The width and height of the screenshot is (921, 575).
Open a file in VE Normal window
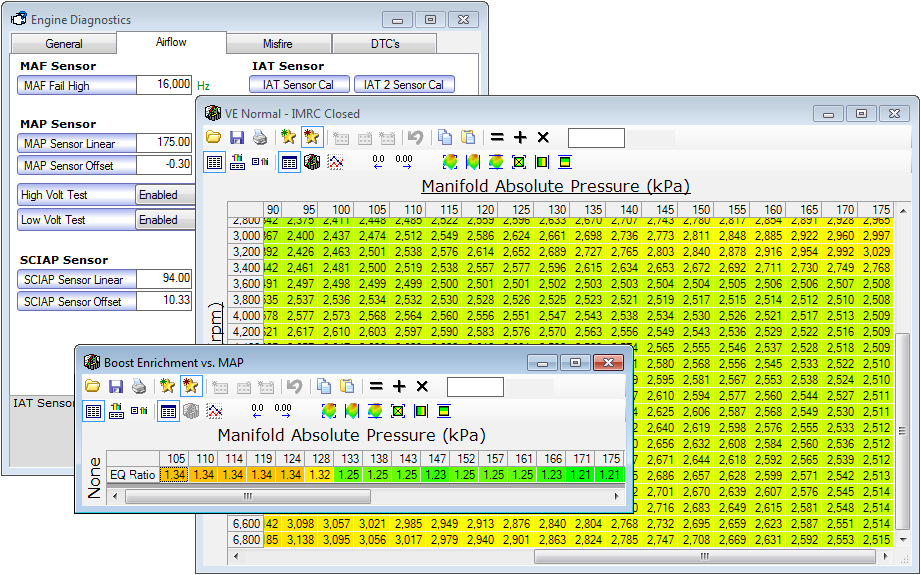[x=213, y=137]
